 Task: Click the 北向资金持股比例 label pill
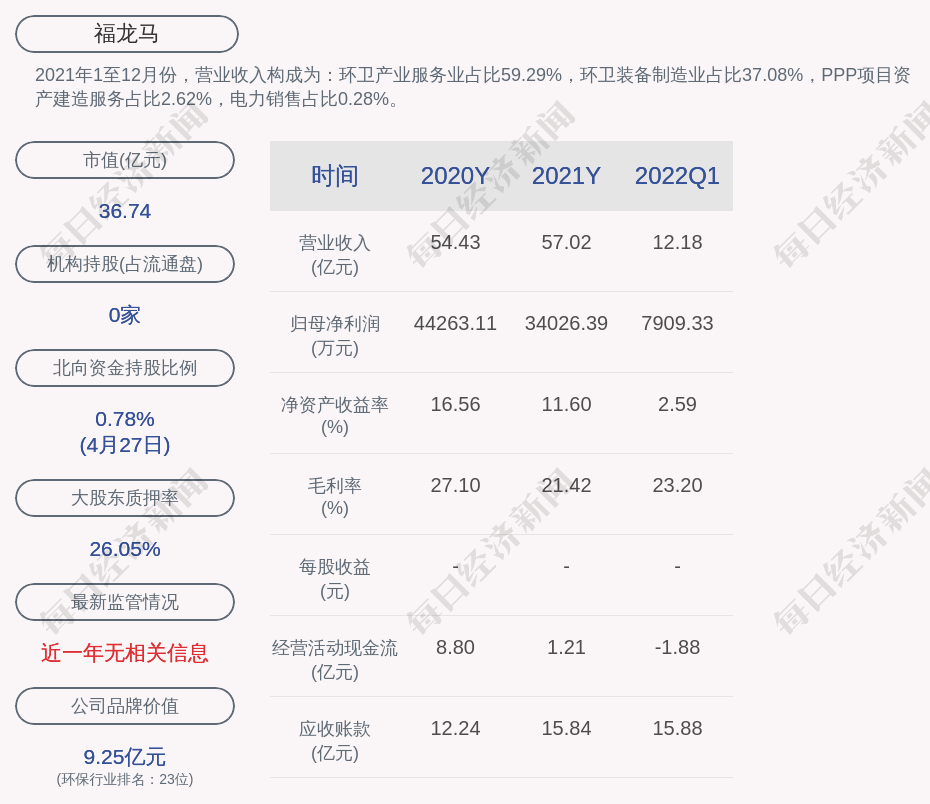click(x=125, y=368)
